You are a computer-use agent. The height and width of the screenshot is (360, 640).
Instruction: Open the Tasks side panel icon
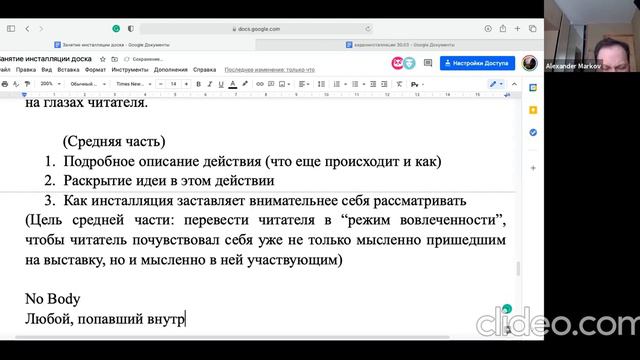pyautogui.click(x=533, y=133)
